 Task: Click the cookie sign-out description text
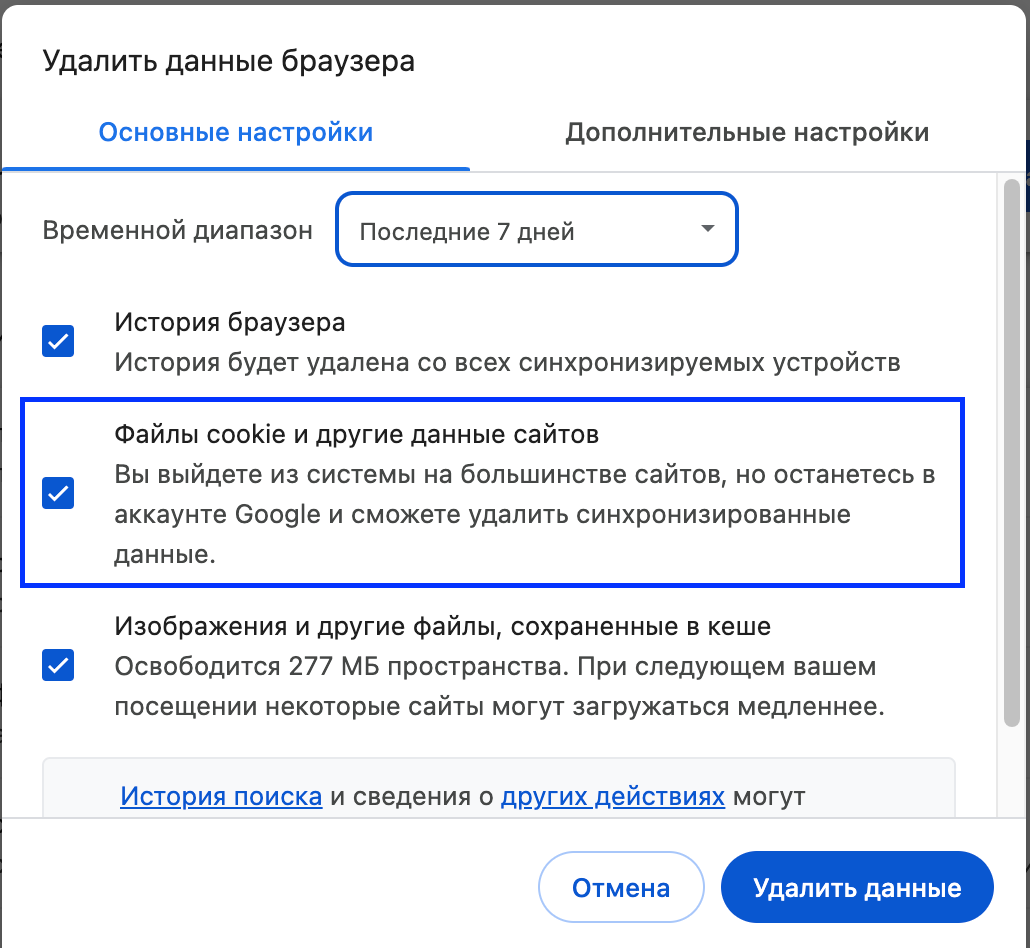tap(524, 514)
